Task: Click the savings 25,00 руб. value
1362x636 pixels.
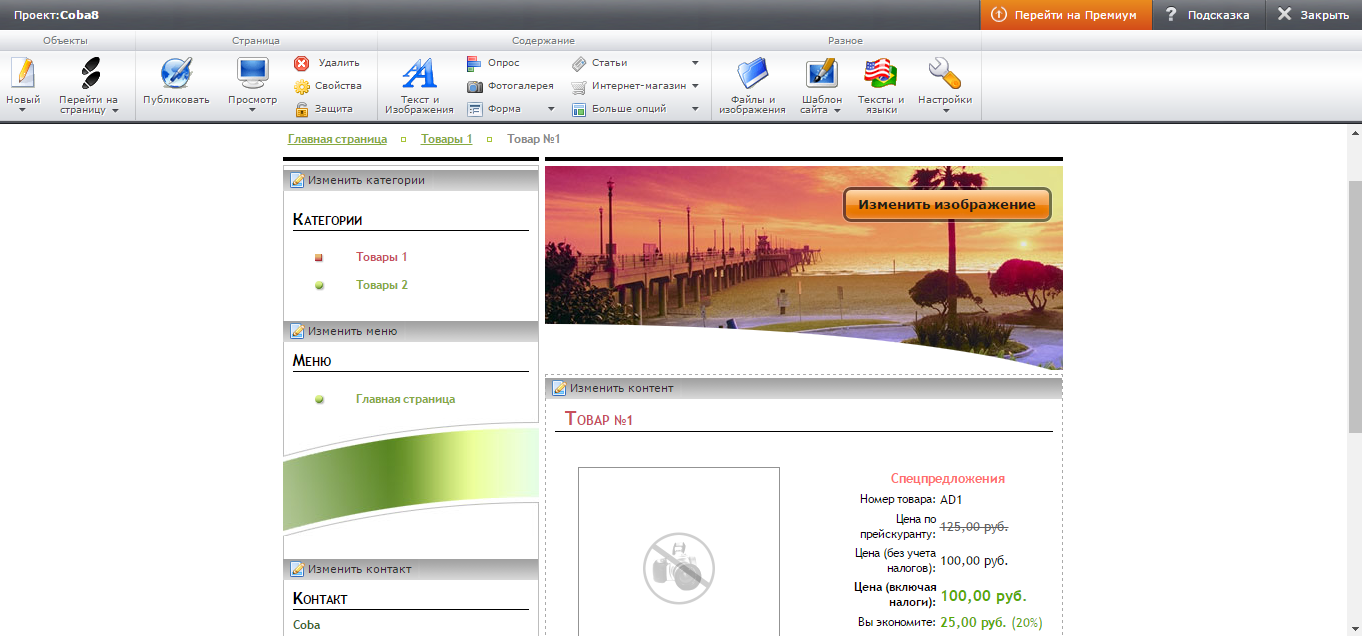Action: point(973,622)
